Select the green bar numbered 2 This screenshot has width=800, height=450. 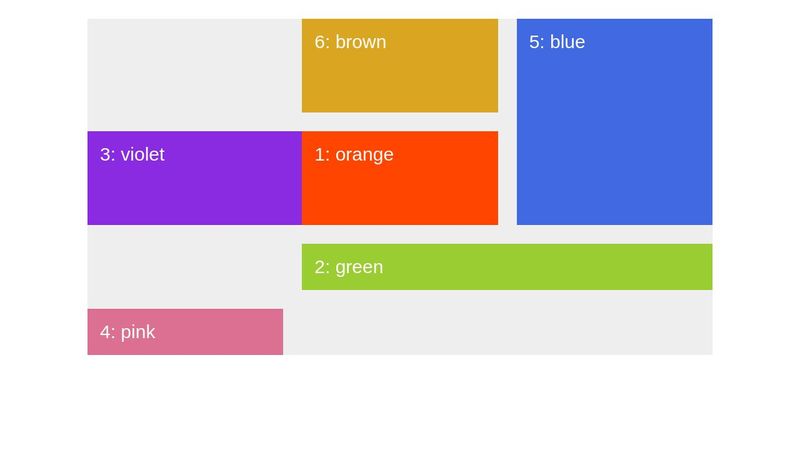506,267
